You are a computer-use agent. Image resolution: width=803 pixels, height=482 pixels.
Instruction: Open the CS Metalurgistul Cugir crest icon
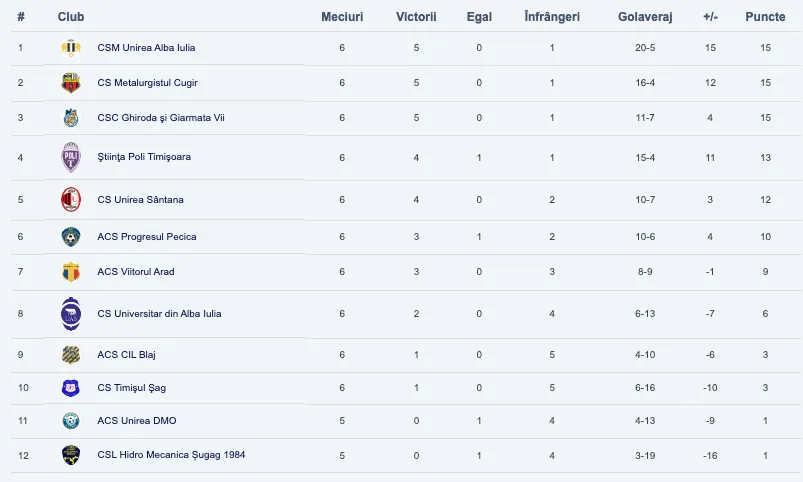tap(71, 83)
